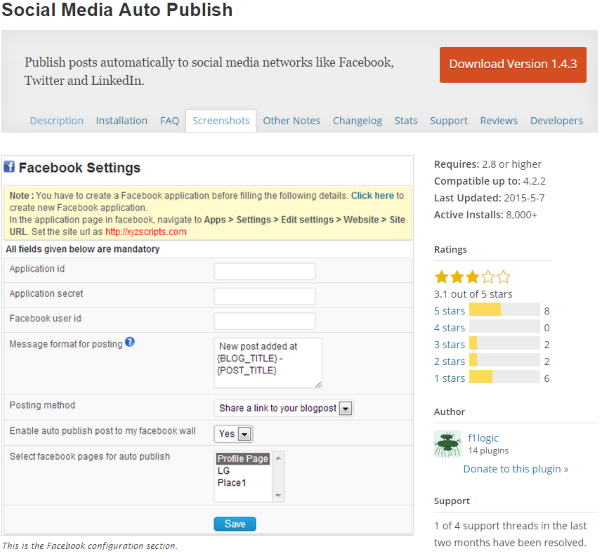Open the f1logic author link

pyautogui.click(x=483, y=438)
